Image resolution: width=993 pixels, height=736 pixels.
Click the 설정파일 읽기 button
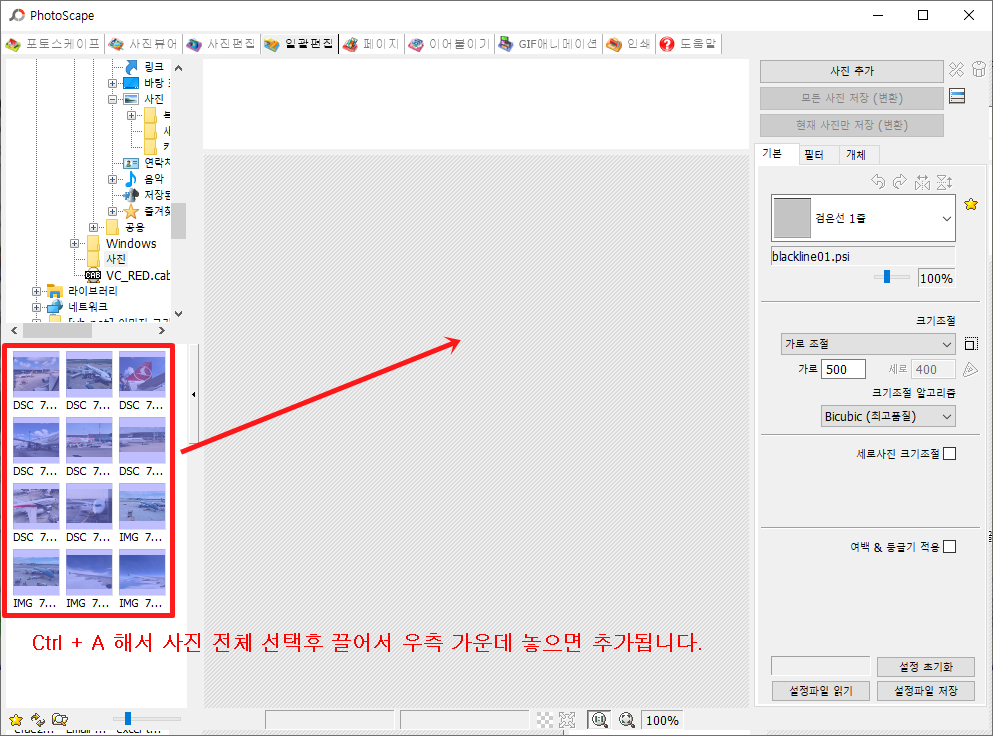[821, 691]
